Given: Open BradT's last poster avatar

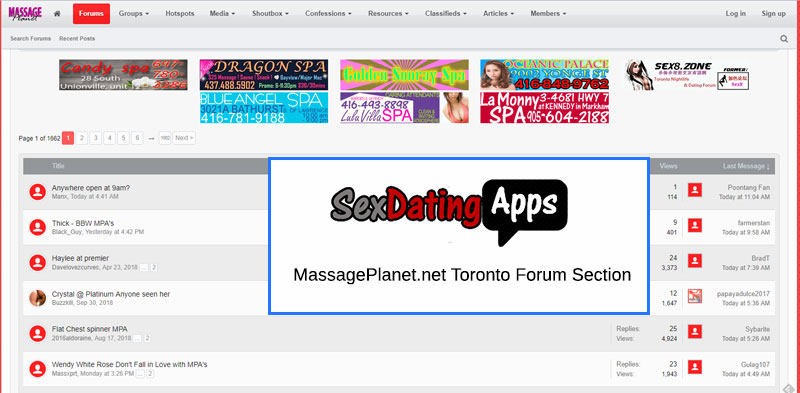Looking at the screenshot, I should click(x=695, y=261).
